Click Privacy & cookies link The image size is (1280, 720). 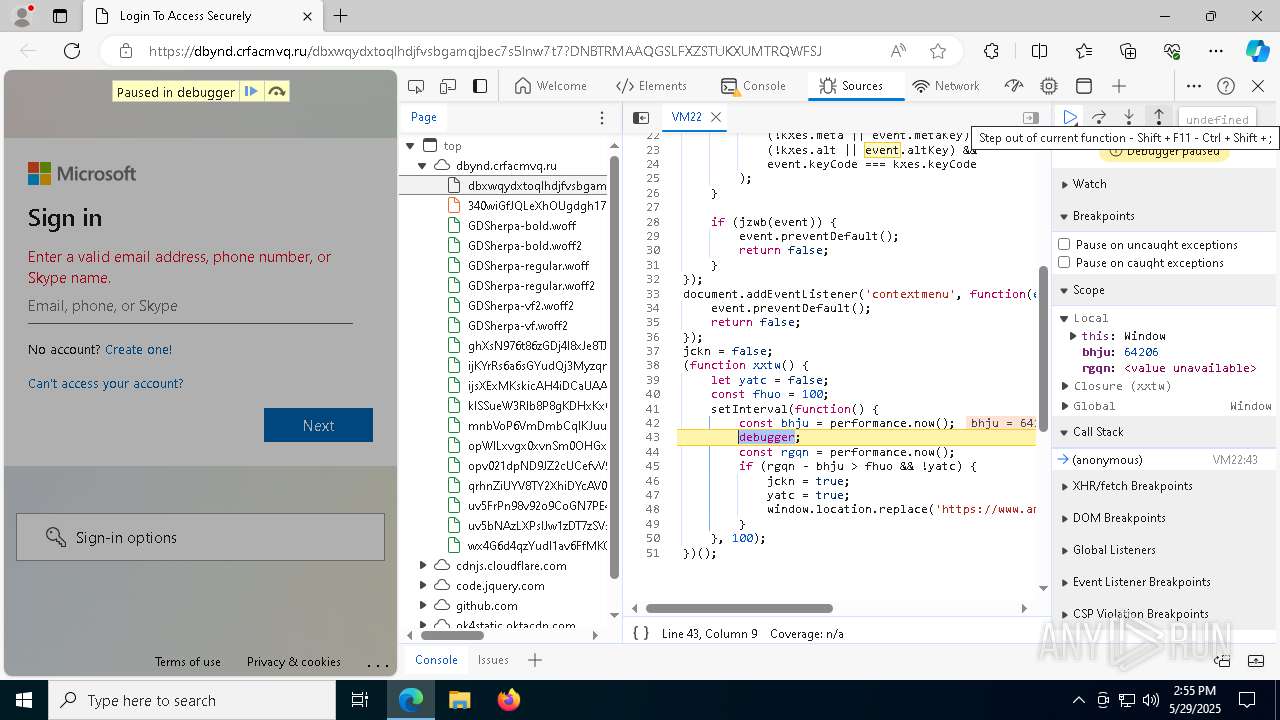coord(294,662)
